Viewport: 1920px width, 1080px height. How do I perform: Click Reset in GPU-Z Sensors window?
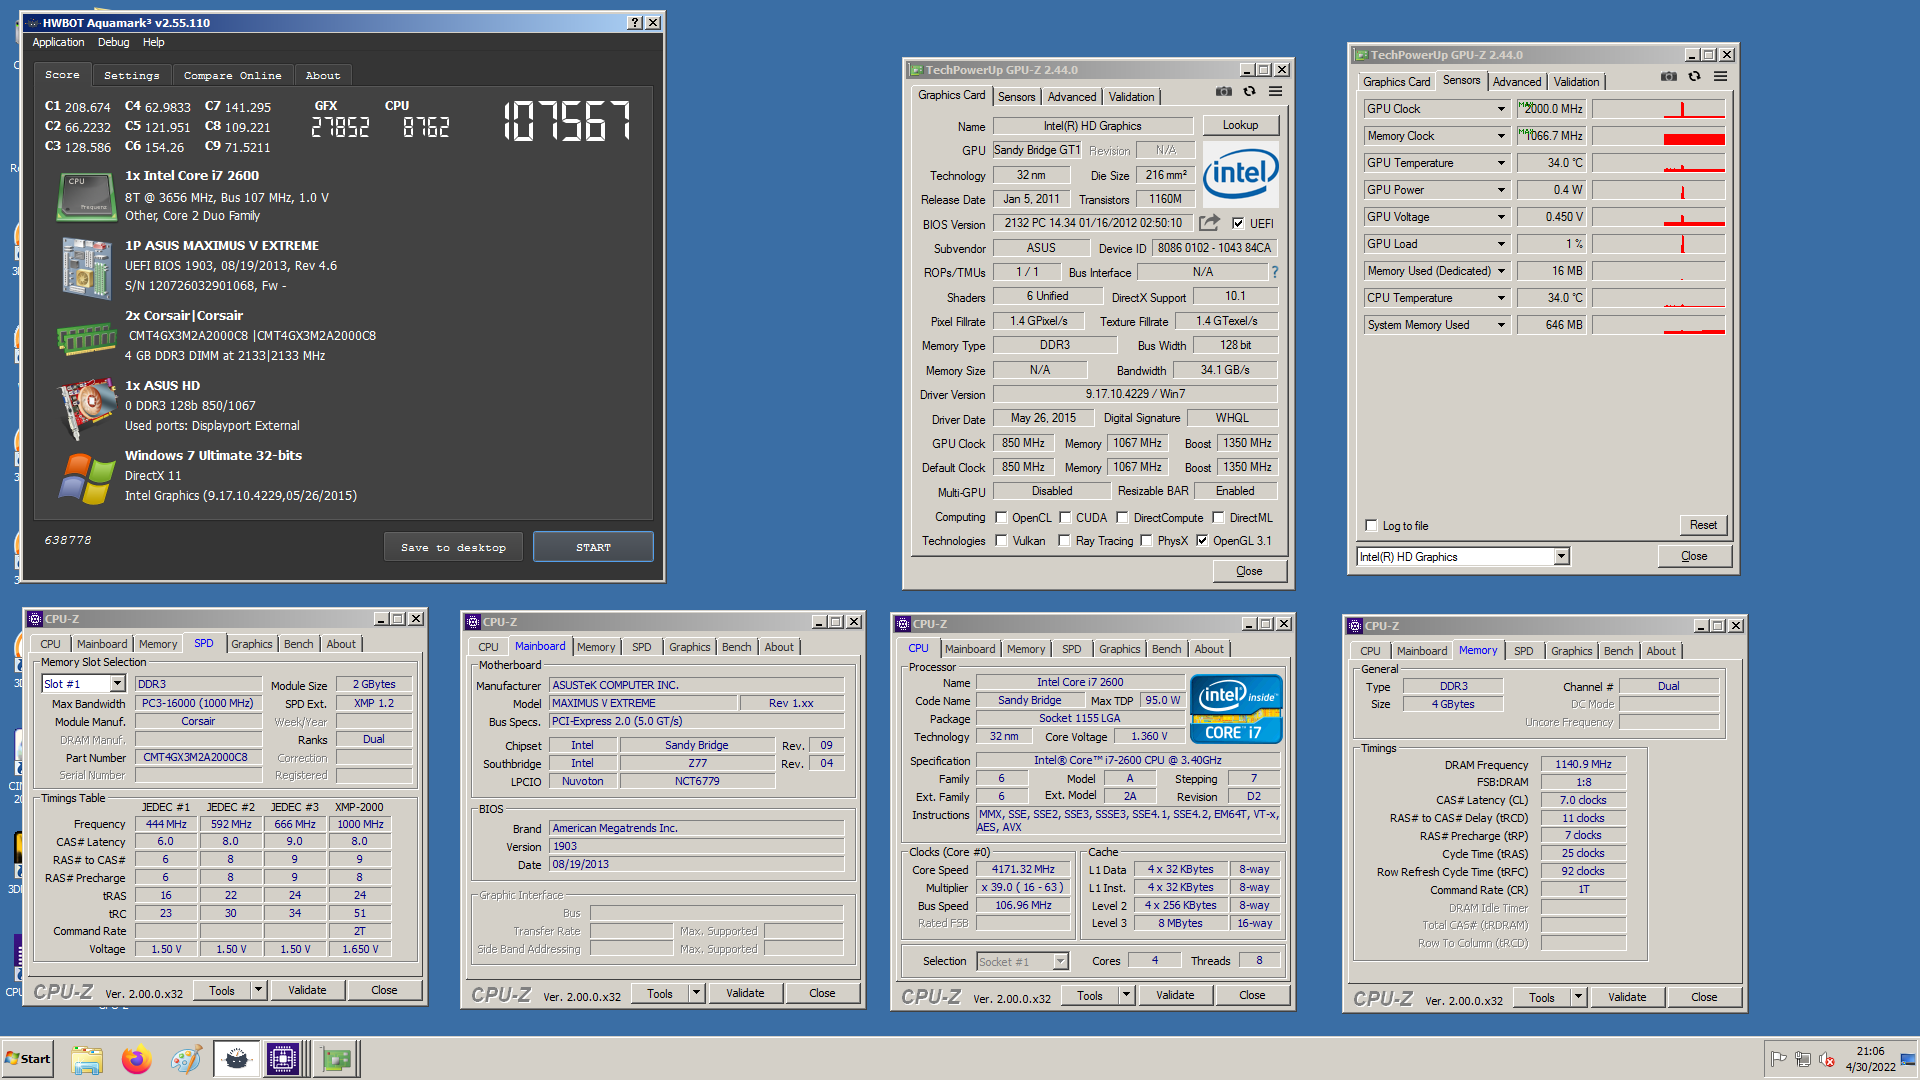pyautogui.click(x=1703, y=525)
